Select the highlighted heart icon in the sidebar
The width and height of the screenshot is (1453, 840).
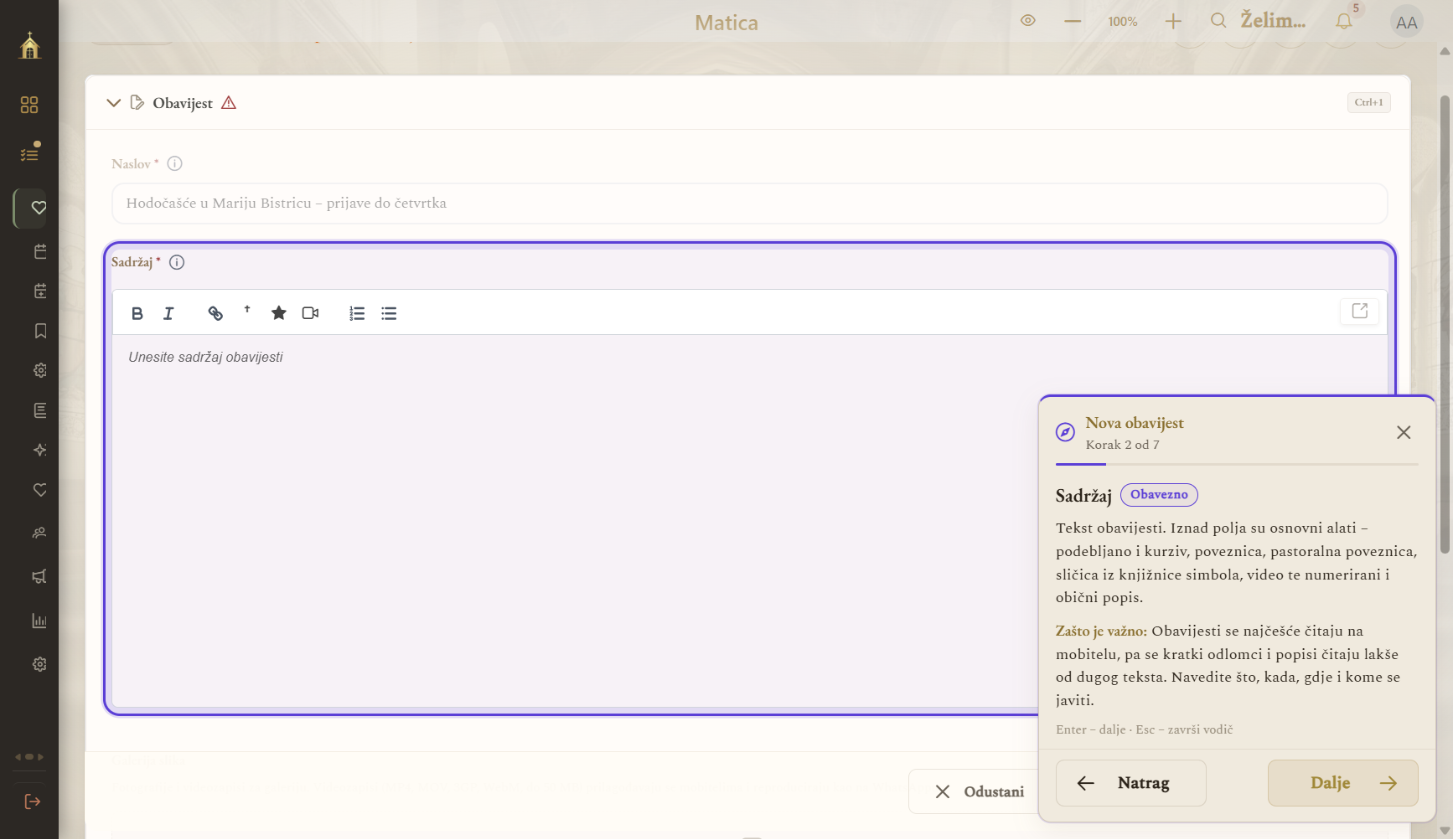(38, 208)
